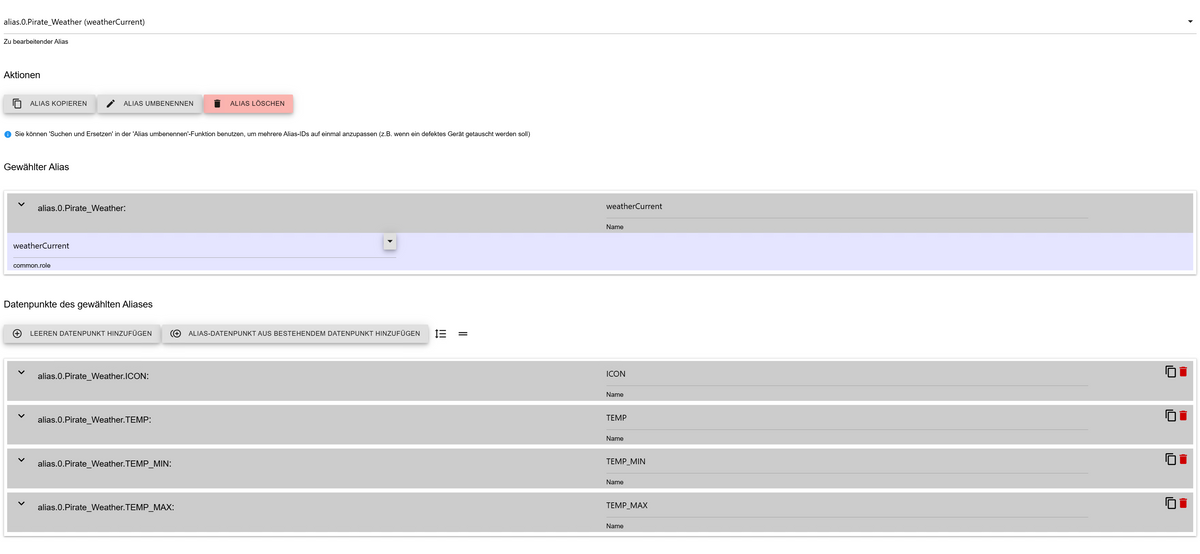Add an empty datapoint
The height and width of the screenshot is (554, 1200).
point(81,334)
